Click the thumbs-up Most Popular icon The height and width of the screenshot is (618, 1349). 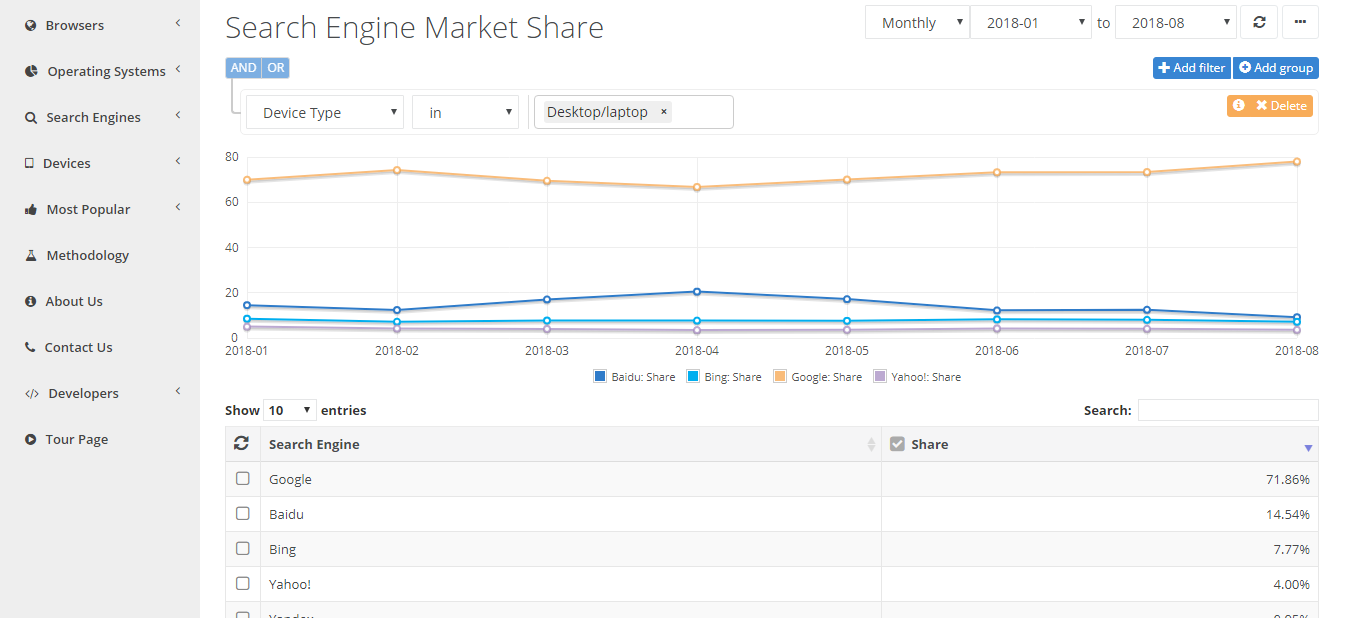coord(31,209)
